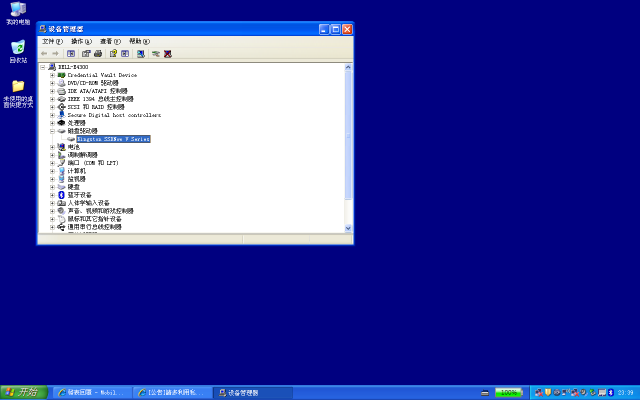Click the 计算机 computer category icon

point(61,171)
